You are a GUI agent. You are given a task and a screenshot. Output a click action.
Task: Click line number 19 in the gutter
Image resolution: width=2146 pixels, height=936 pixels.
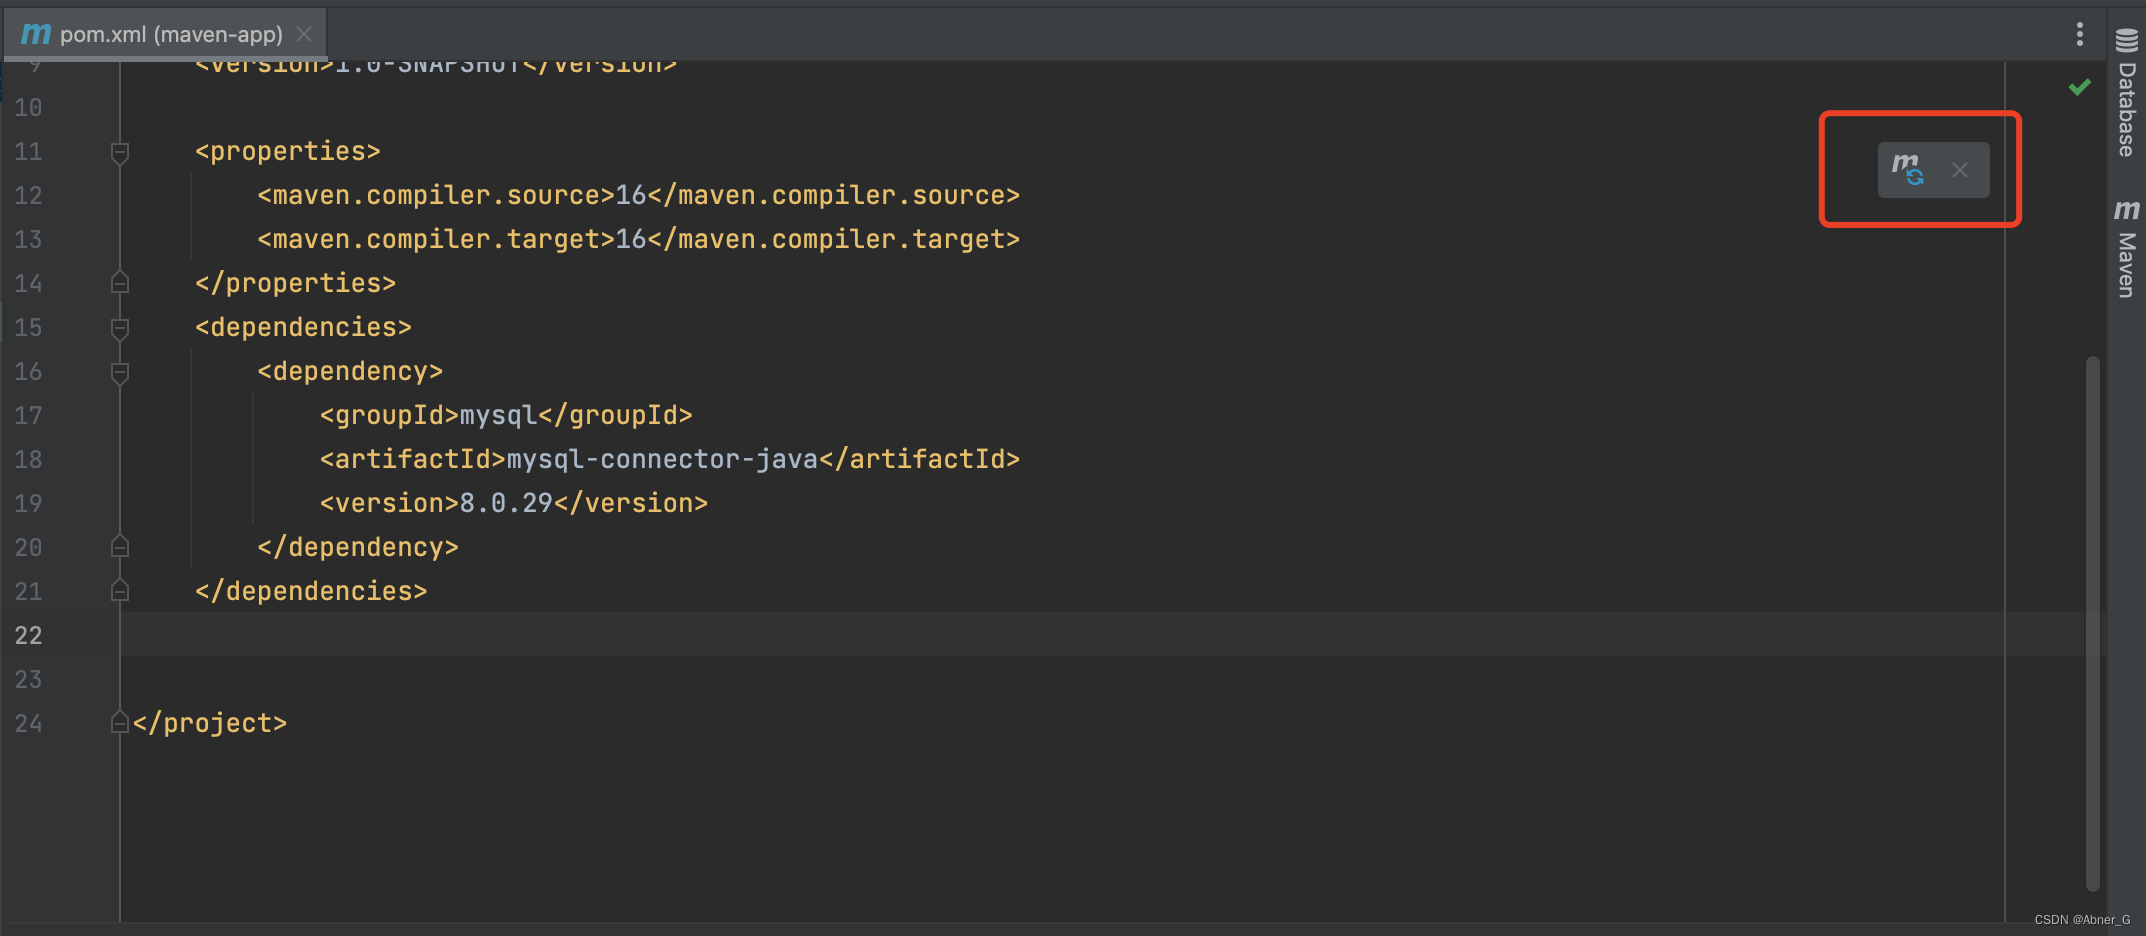coord(28,503)
